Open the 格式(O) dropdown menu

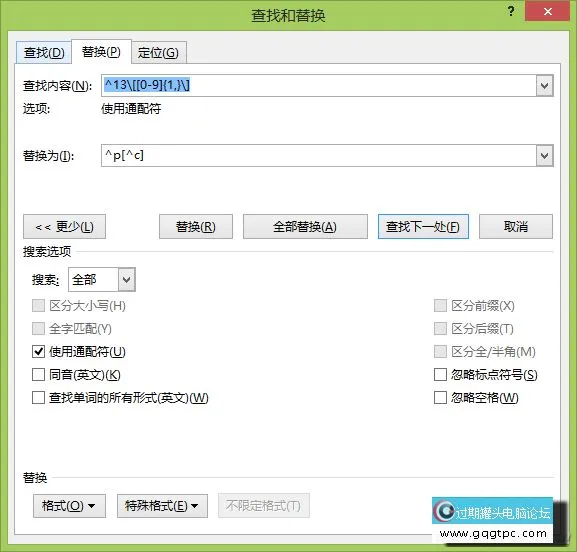click(70, 506)
